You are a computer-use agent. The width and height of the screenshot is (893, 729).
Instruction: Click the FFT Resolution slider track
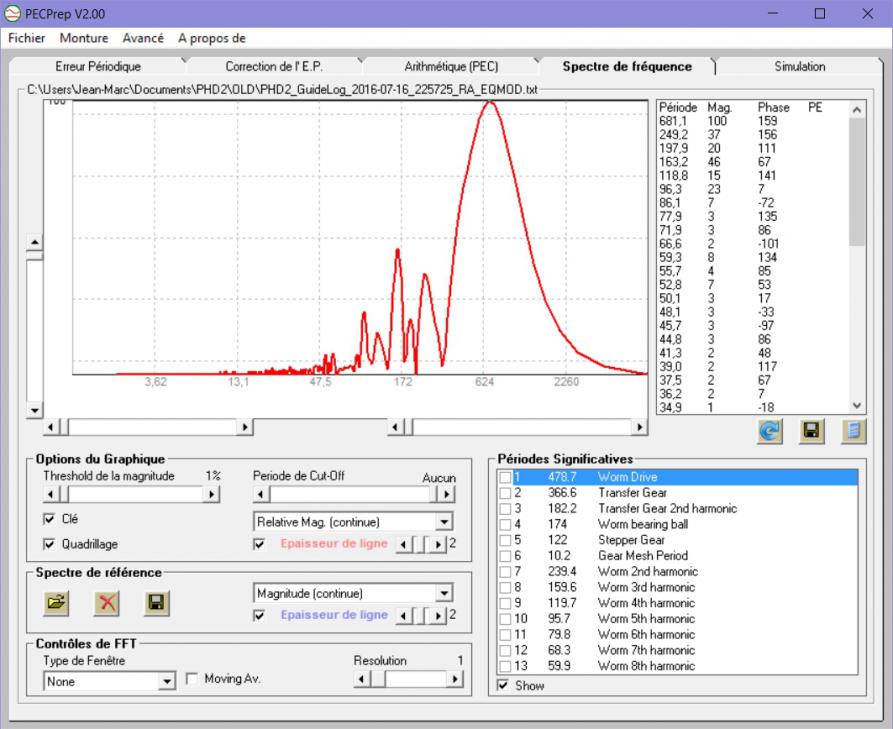pyautogui.click(x=416, y=679)
